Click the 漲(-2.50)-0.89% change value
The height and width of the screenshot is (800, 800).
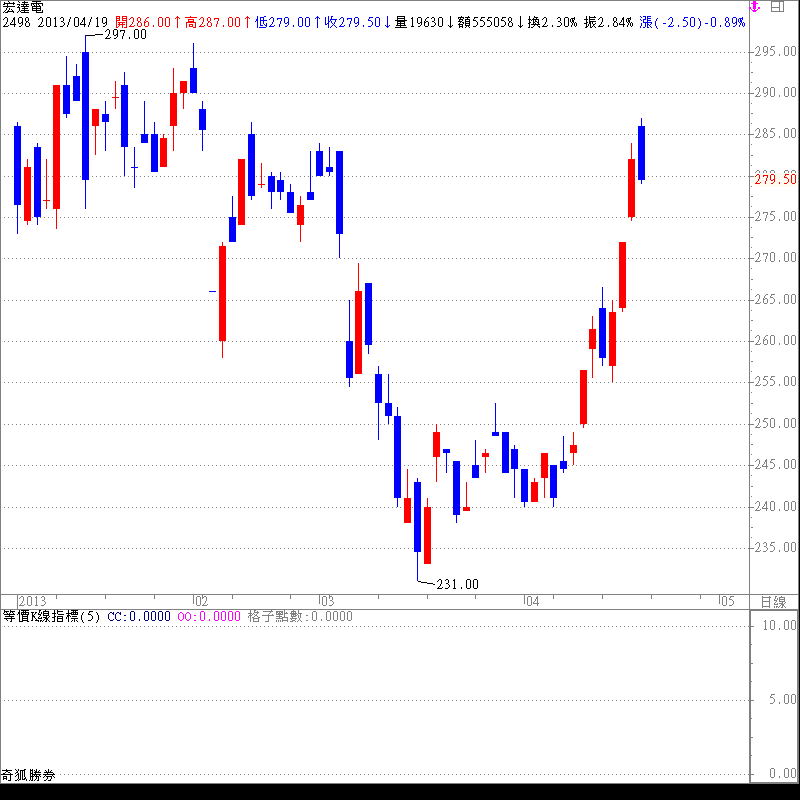692,21
